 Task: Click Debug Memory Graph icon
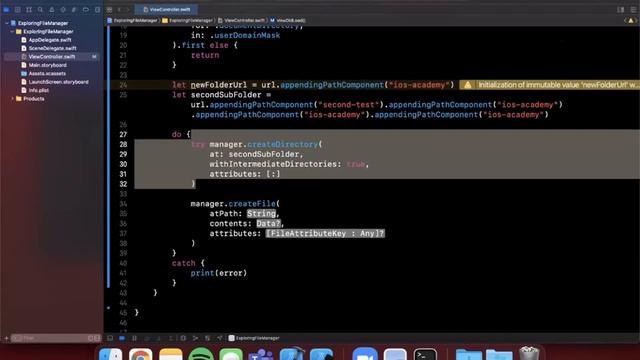(196, 338)
